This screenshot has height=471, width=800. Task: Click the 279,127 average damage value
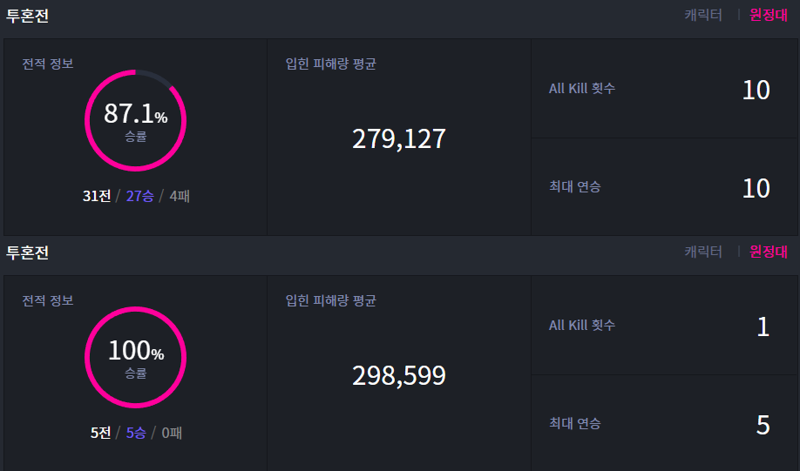click(399, 139)
